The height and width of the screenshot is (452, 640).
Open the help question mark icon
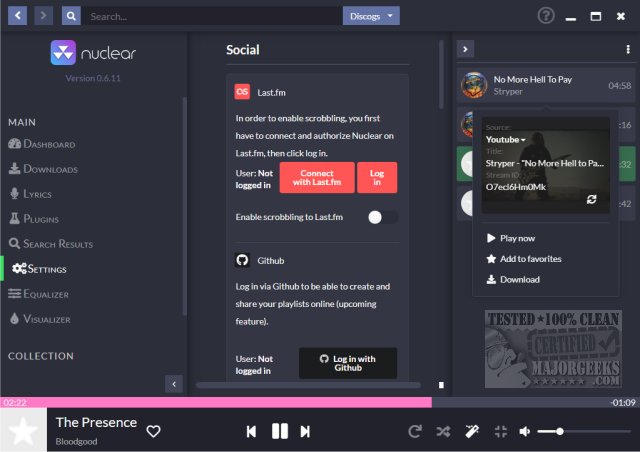coord(546,16)
